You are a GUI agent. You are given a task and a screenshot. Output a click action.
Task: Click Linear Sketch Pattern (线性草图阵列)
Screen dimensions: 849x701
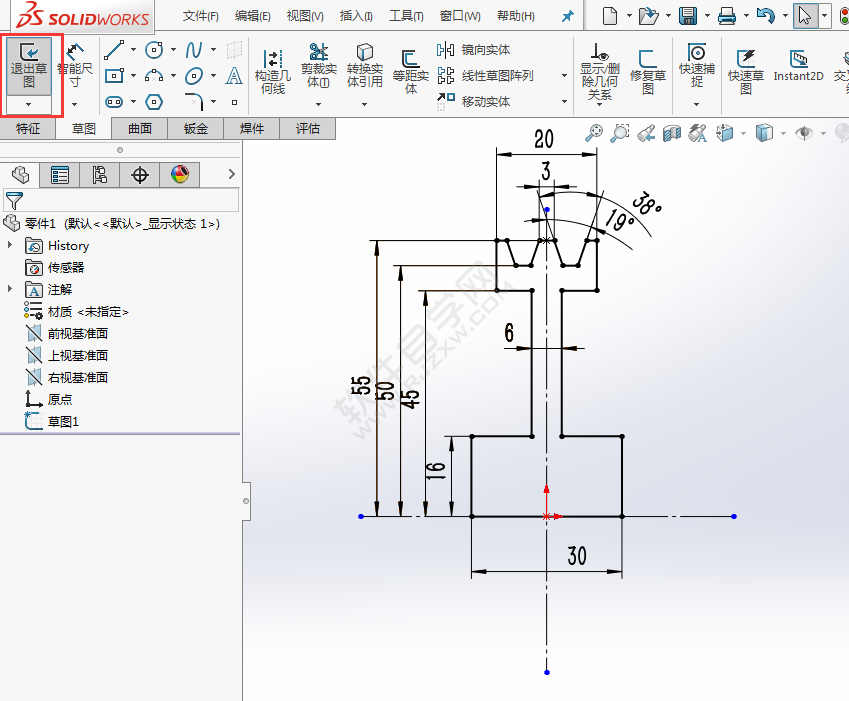(x=486, y=76)
